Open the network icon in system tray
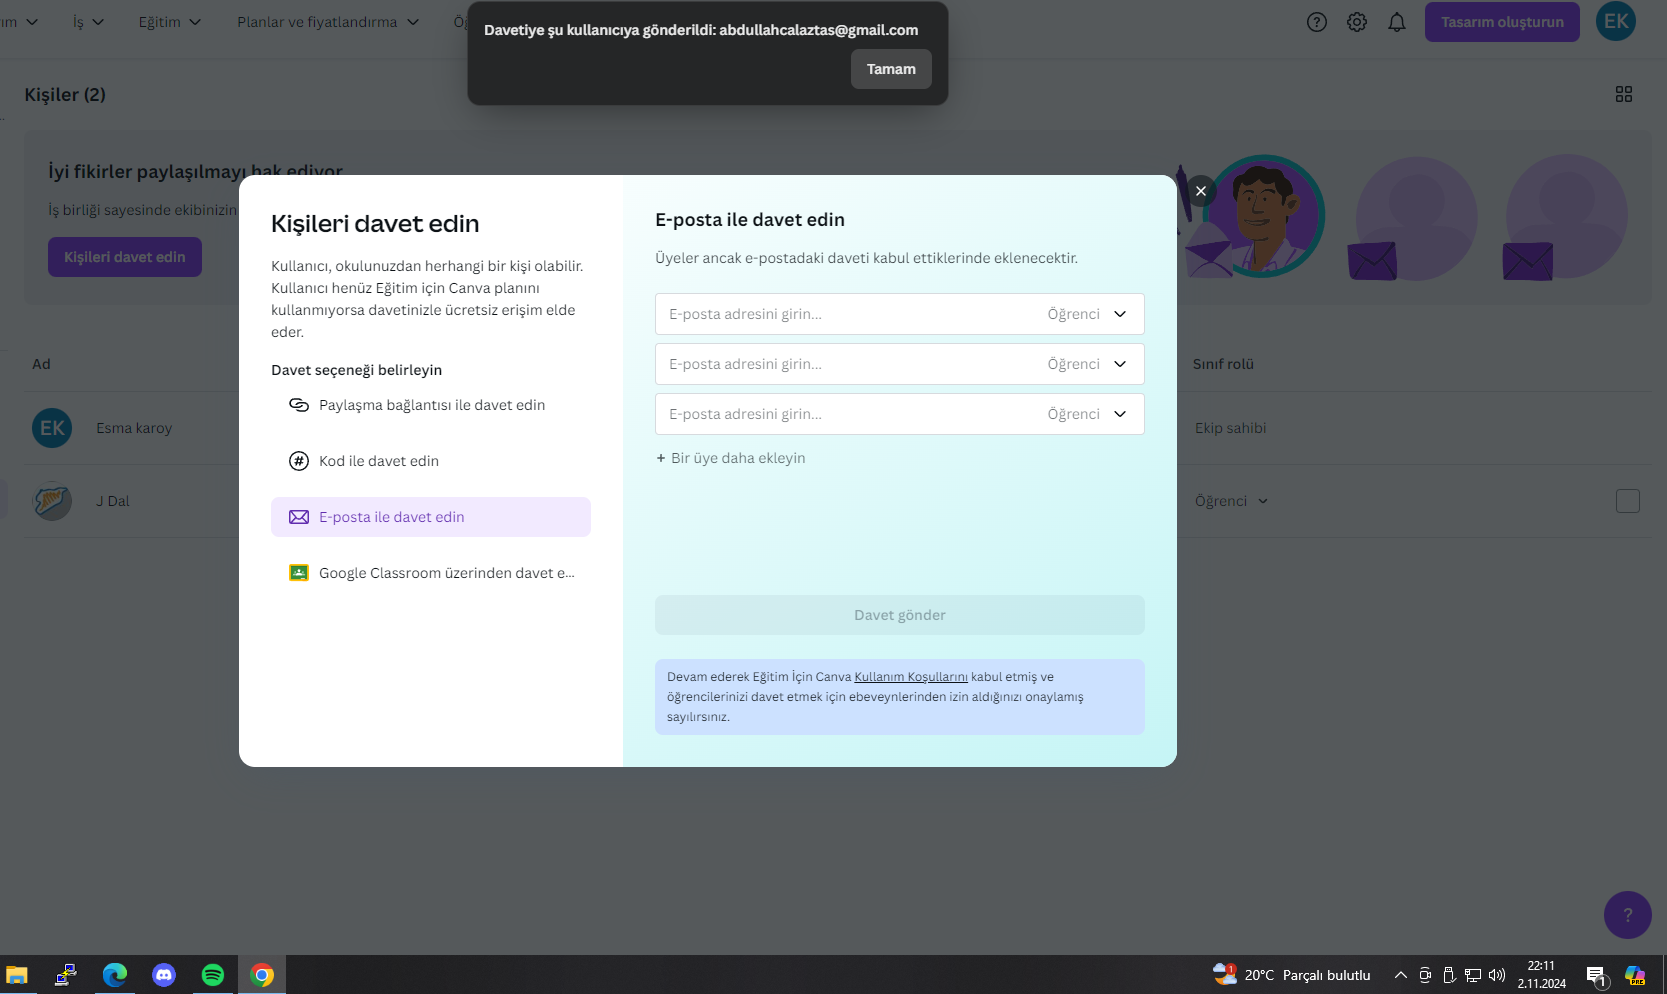Image resolution: width=1667 pixels, height=994 pixels. [1473, 975]
